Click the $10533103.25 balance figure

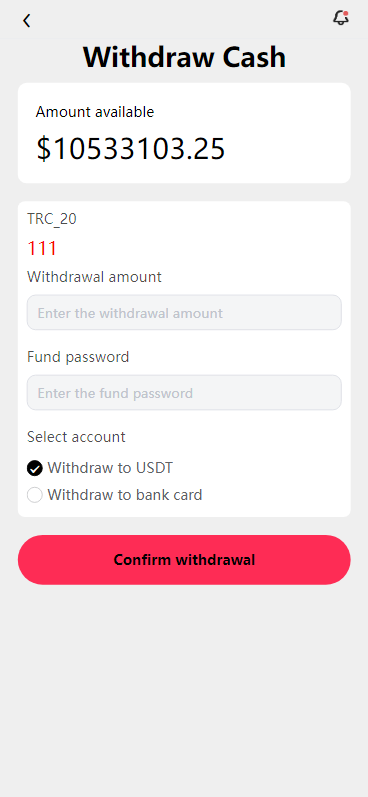(x=131, y=149)
